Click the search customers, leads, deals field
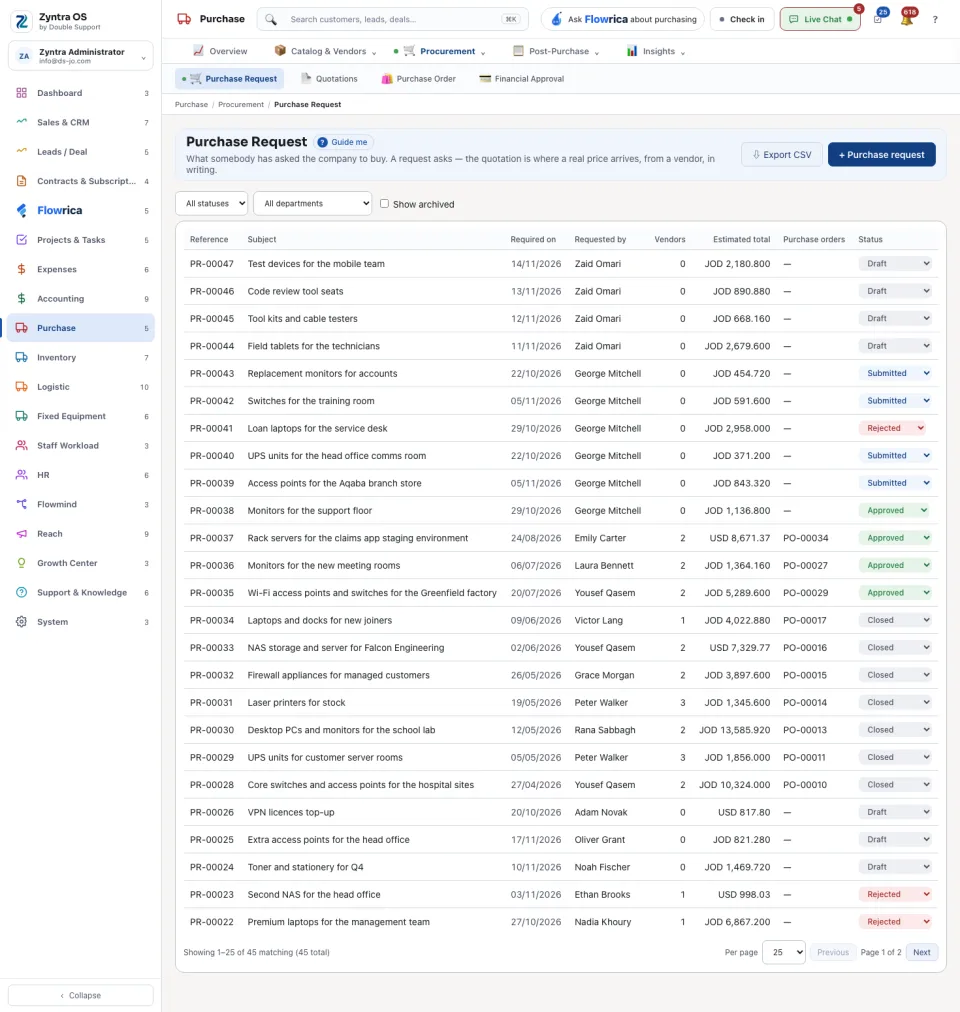 393,19
